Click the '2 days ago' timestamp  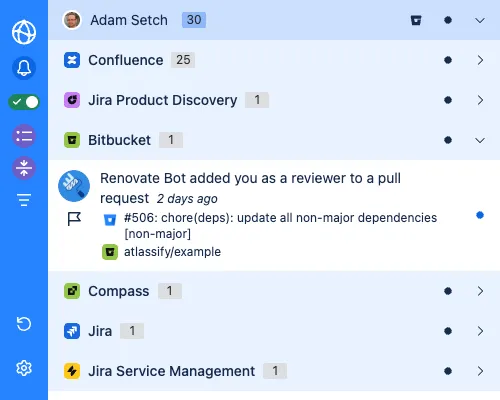(x=187, y=199)
